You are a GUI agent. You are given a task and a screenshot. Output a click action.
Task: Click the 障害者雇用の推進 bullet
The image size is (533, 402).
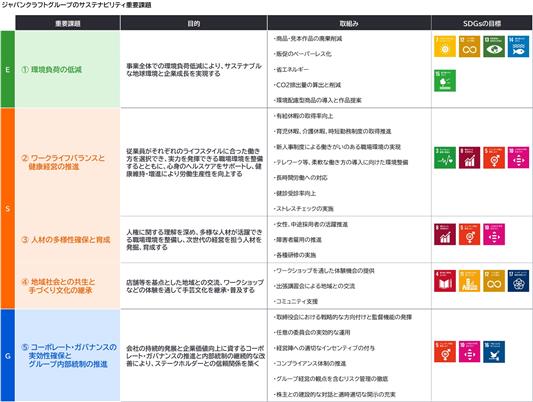pos(297,240)
